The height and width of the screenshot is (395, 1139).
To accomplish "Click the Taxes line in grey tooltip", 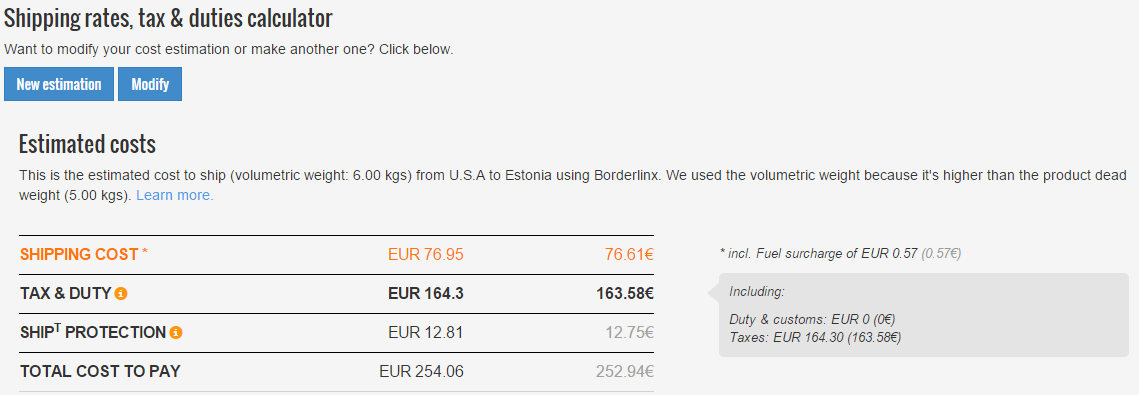I will pos(815,337).
